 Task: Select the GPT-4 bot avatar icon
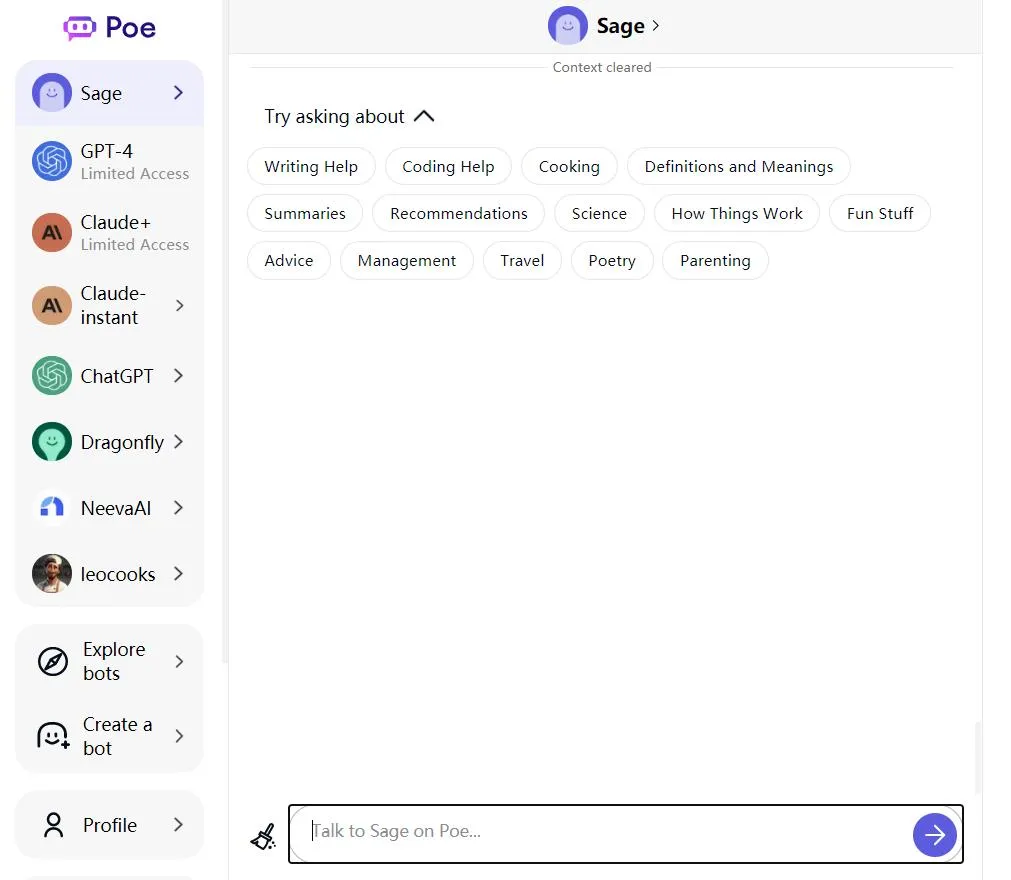click(52, 161)
